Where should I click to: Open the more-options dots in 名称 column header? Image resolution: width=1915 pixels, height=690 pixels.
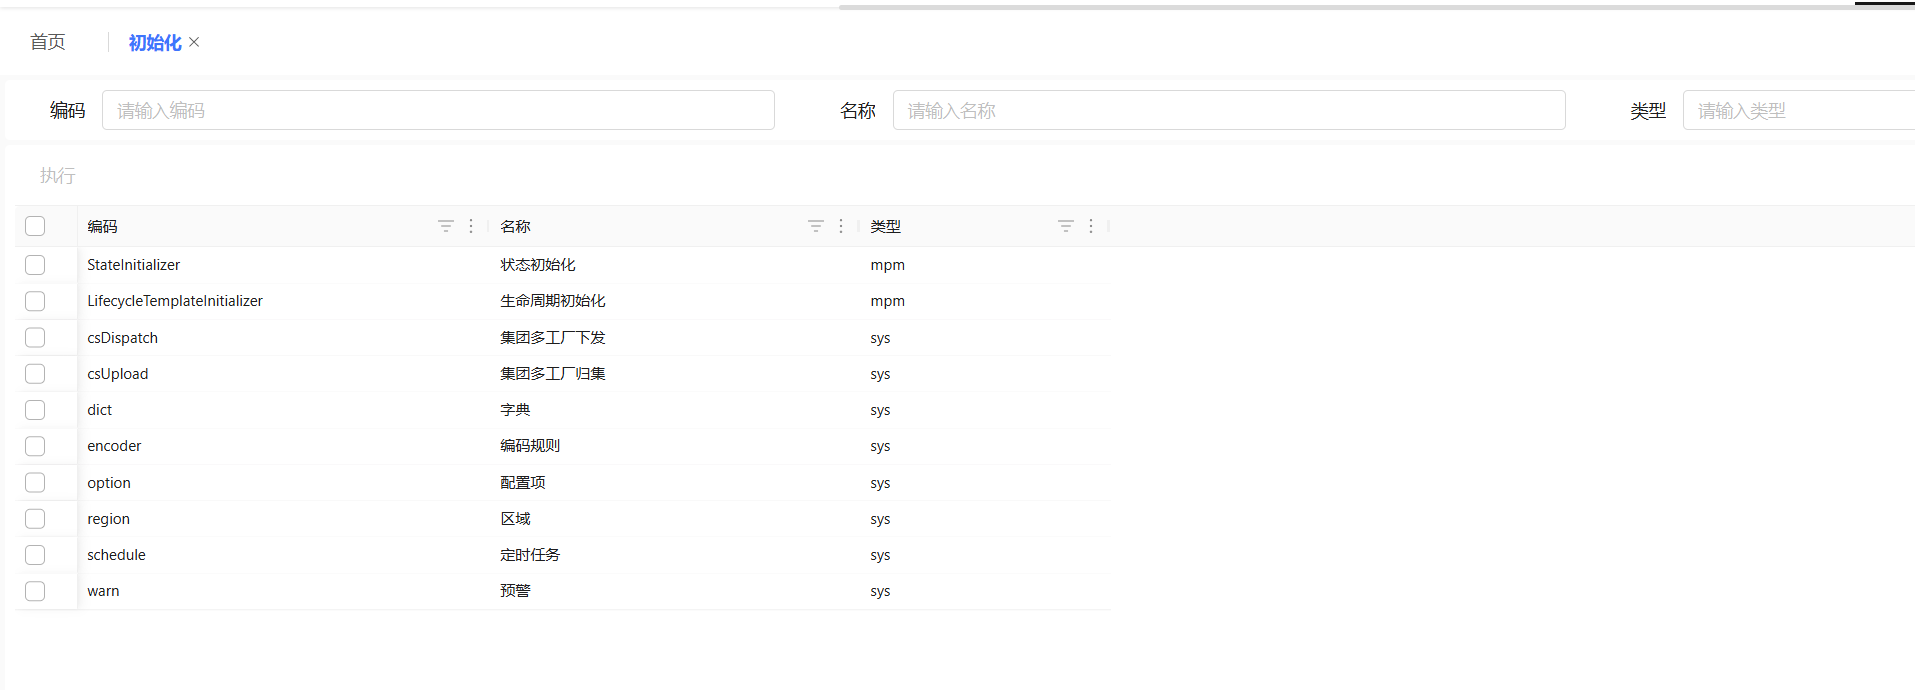point(841,226)
